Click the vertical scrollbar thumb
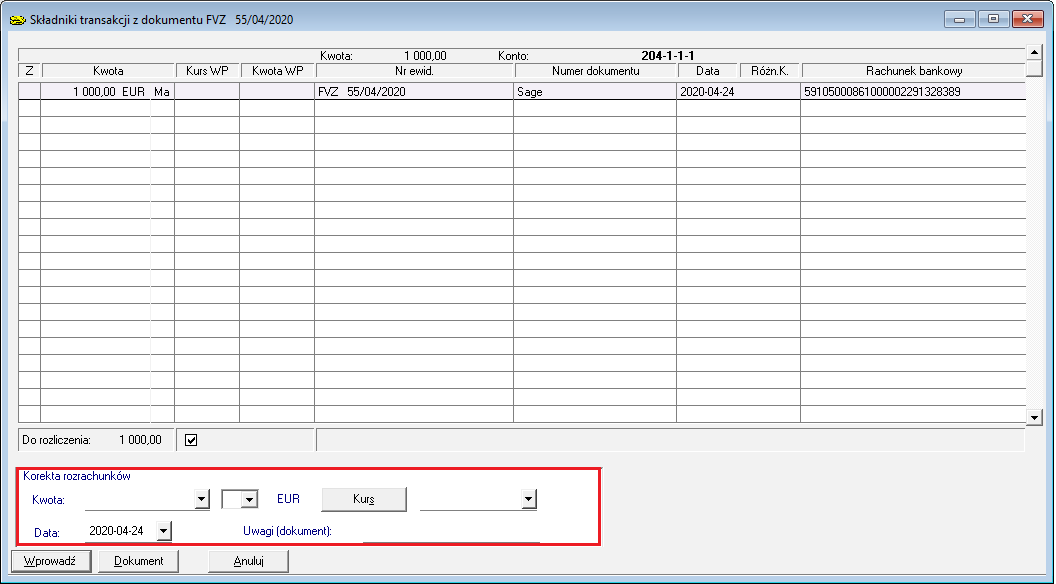Screen dimensions: 1056x584 (1035, 68)
